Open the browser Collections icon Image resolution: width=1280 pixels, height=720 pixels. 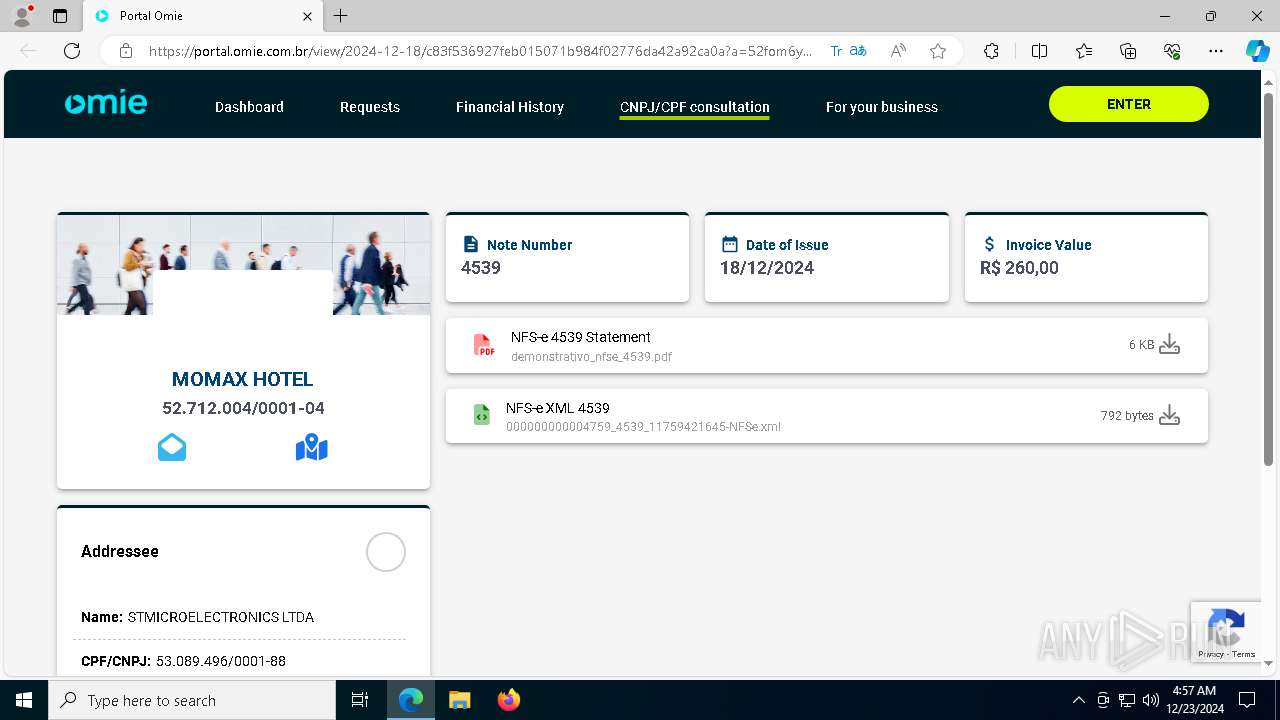click(1128, 51)
